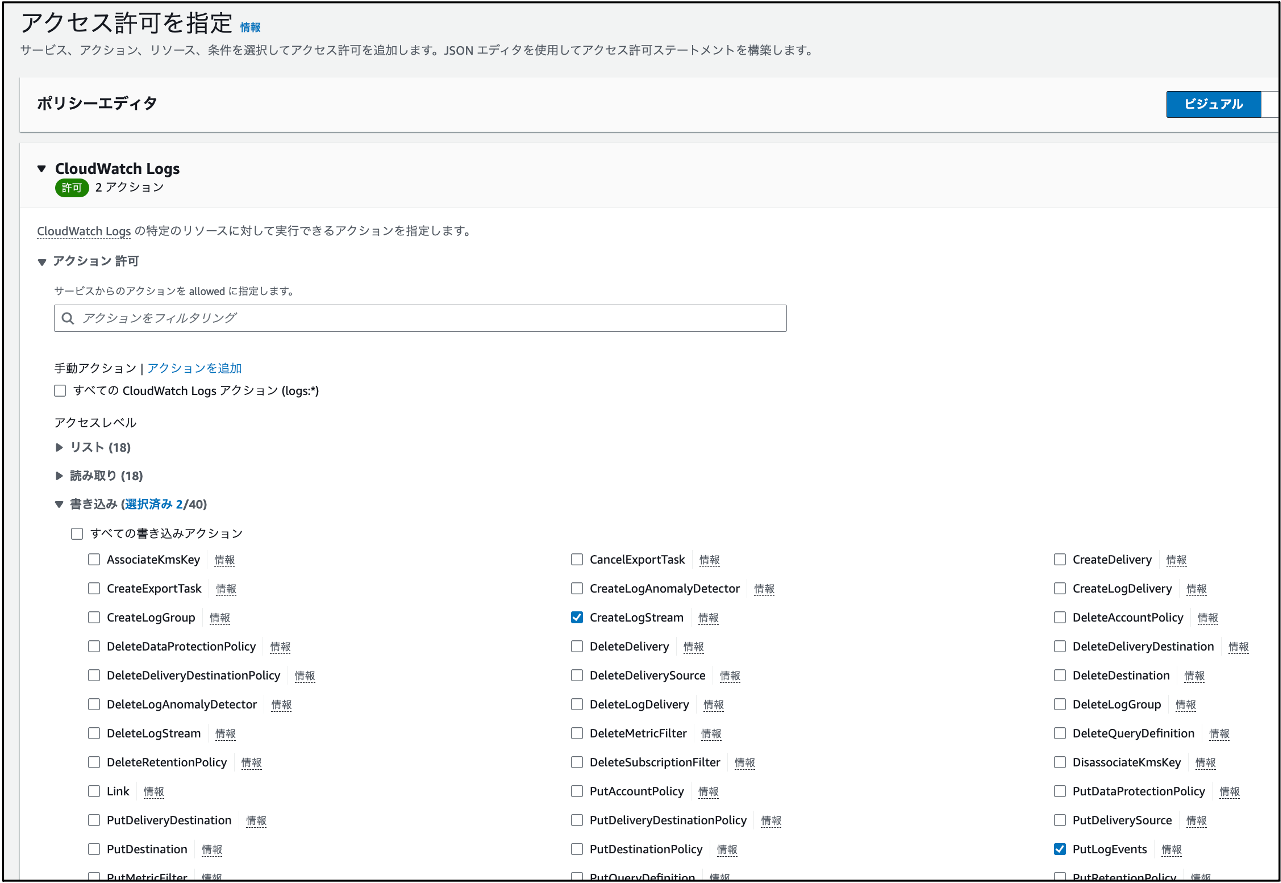Screen dimensions: 1281x883
Task: Click the CloudWatch Logs hyperlink
Action: 83,231
